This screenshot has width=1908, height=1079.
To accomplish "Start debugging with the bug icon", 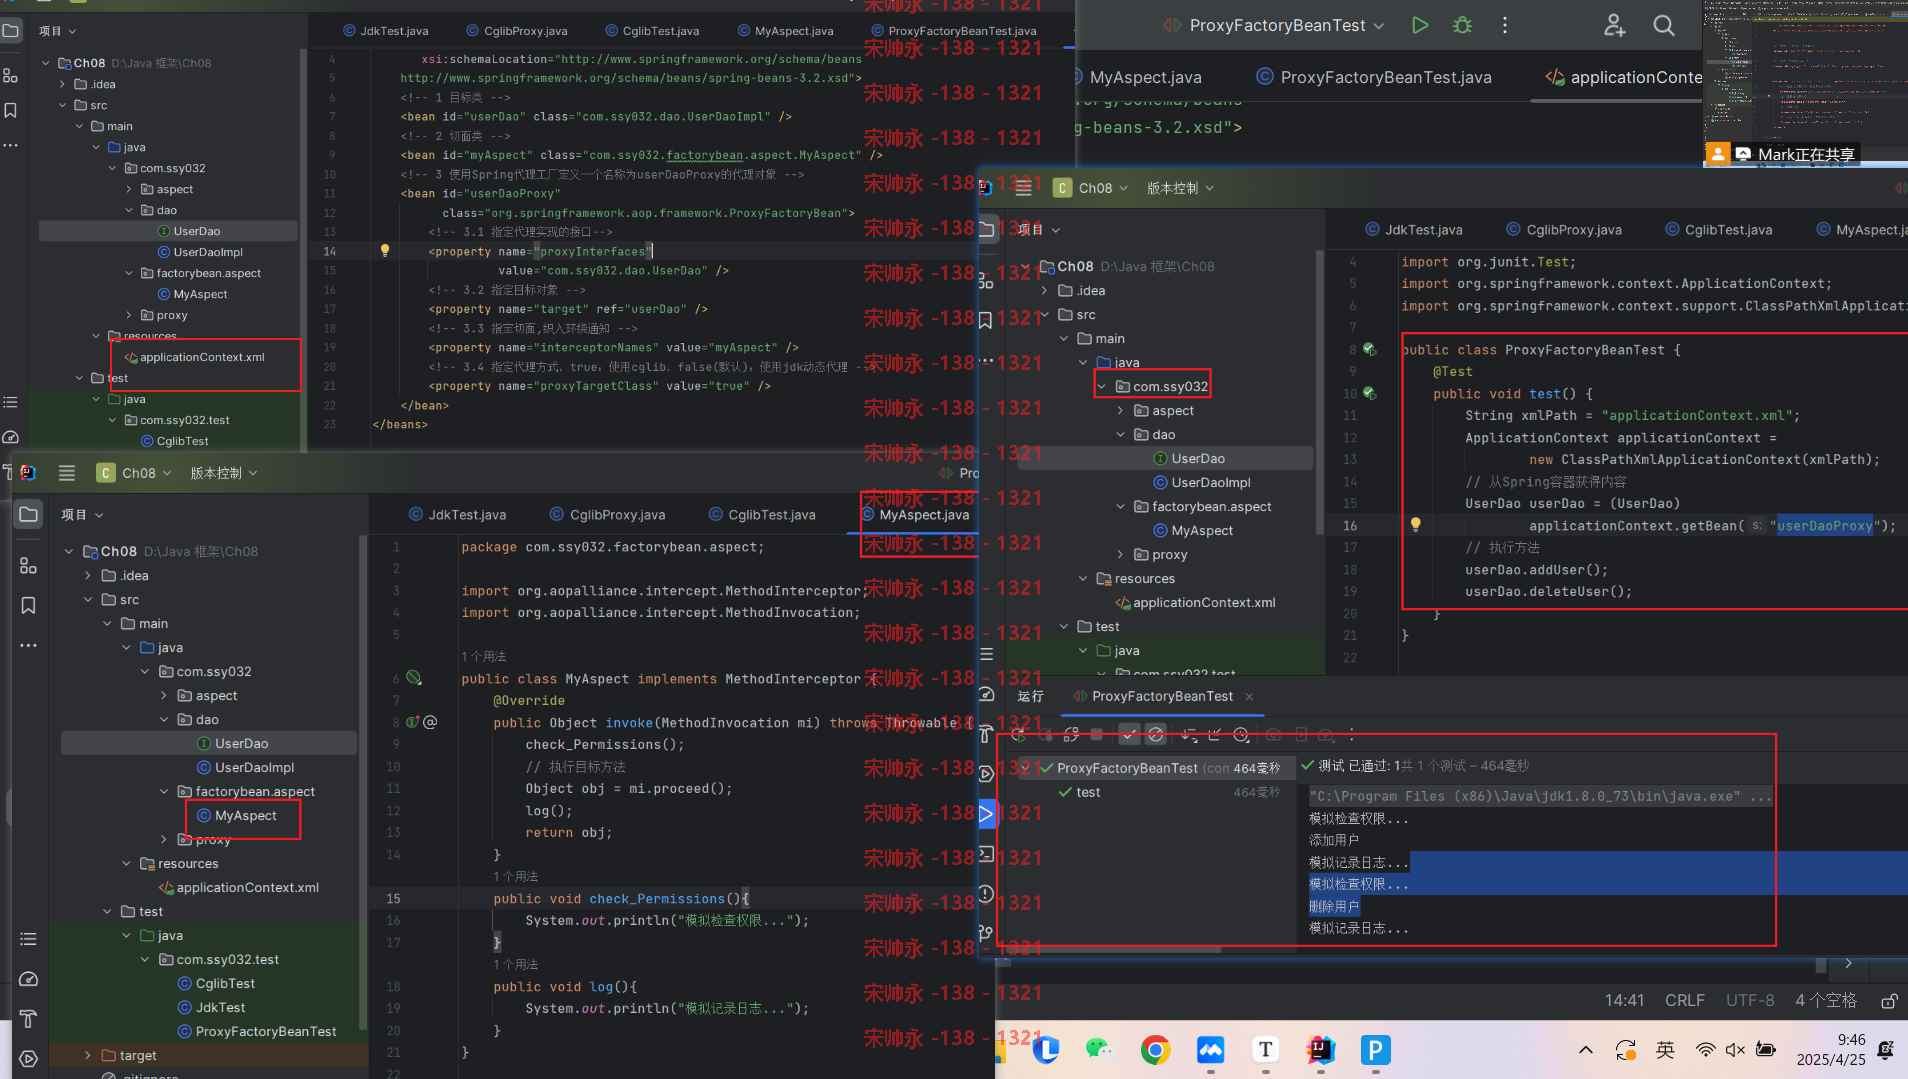I will [1462, 25].
